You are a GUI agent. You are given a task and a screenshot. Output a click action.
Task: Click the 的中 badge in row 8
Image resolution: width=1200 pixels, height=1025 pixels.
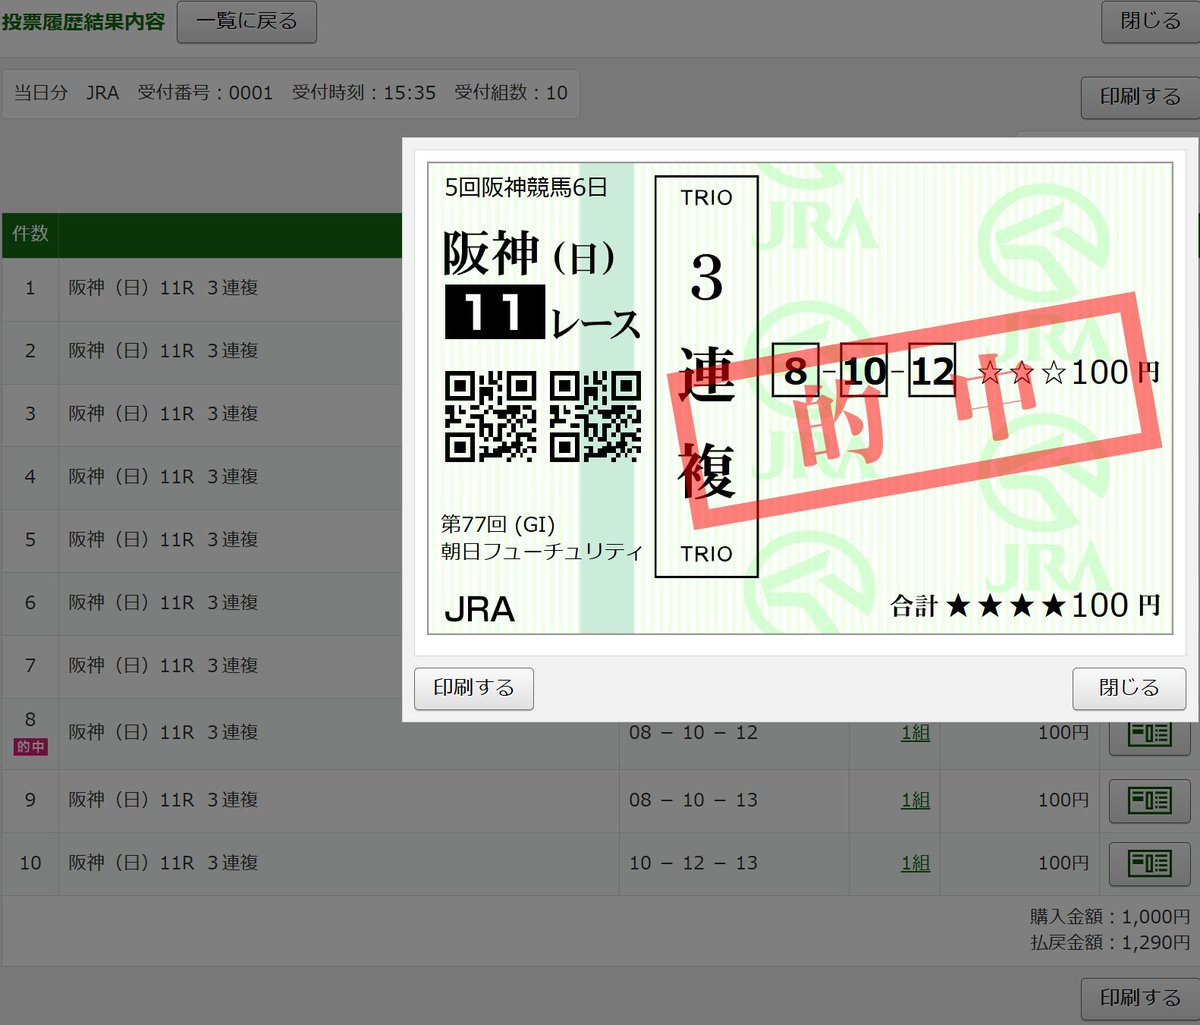(x=30, y=747)
